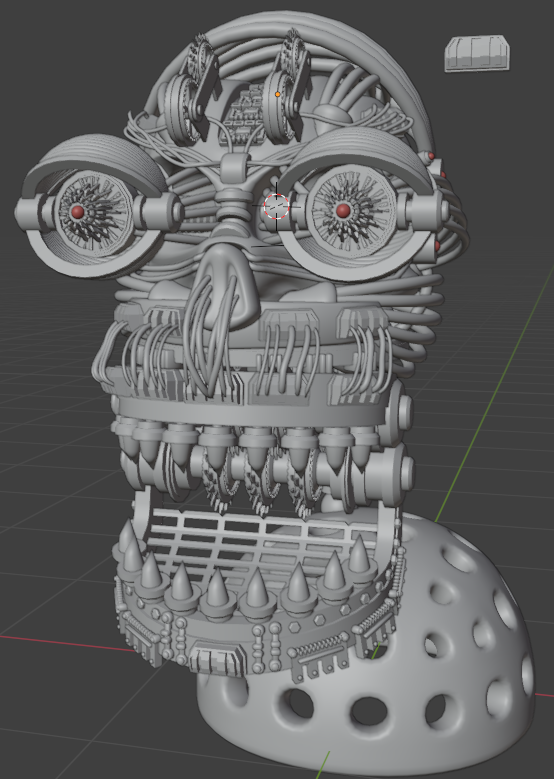Click the 3D cursor beside the right eye

click(x=276, y=206)
